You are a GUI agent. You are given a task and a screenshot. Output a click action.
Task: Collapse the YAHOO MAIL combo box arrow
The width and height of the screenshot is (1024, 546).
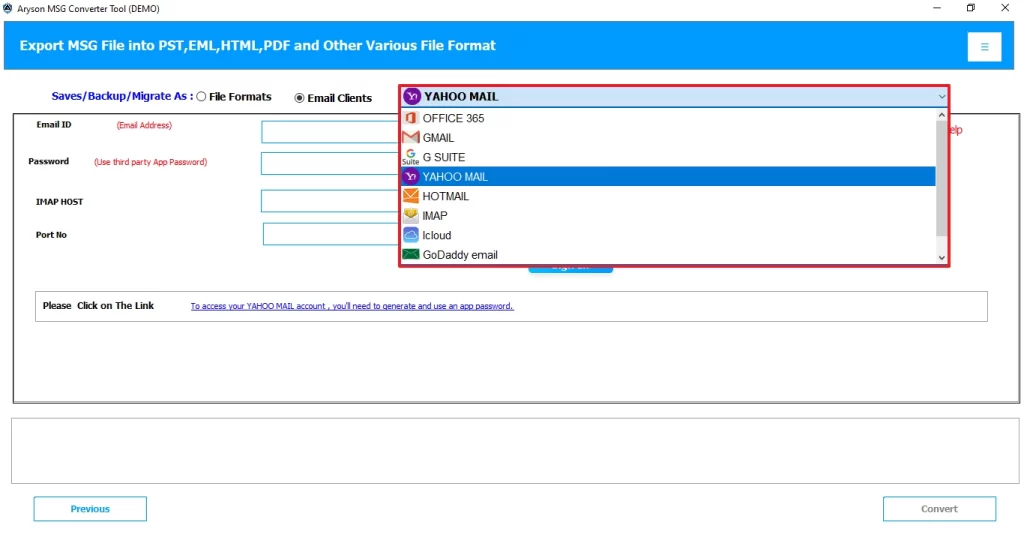(941, 97)
